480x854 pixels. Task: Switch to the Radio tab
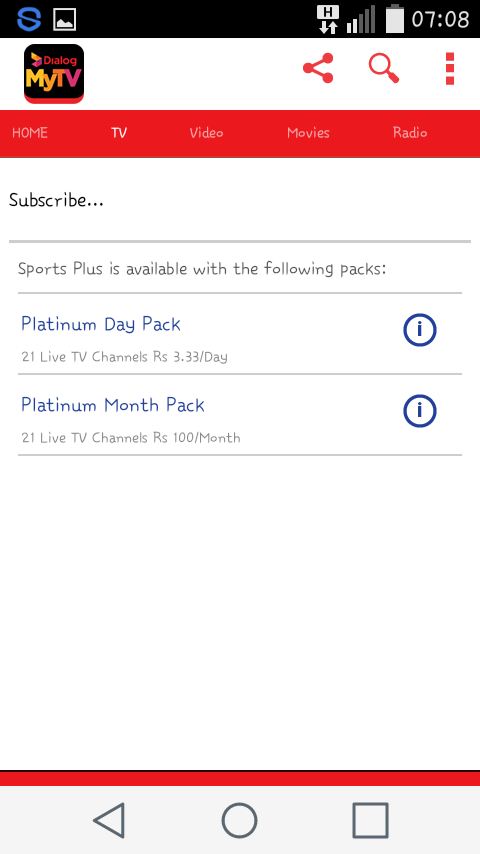pyautogui.click(x=410, y=133)
